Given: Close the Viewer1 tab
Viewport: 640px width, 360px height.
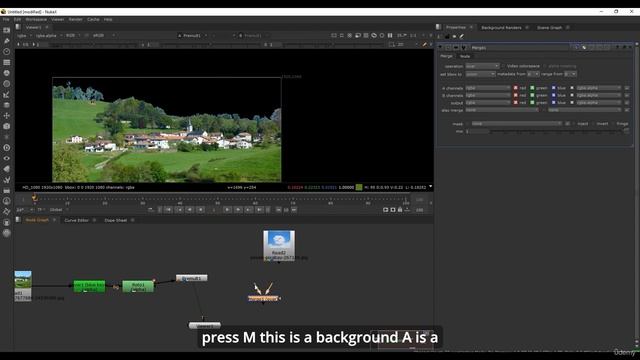Looking at the screenshot, I should point(47,27).
